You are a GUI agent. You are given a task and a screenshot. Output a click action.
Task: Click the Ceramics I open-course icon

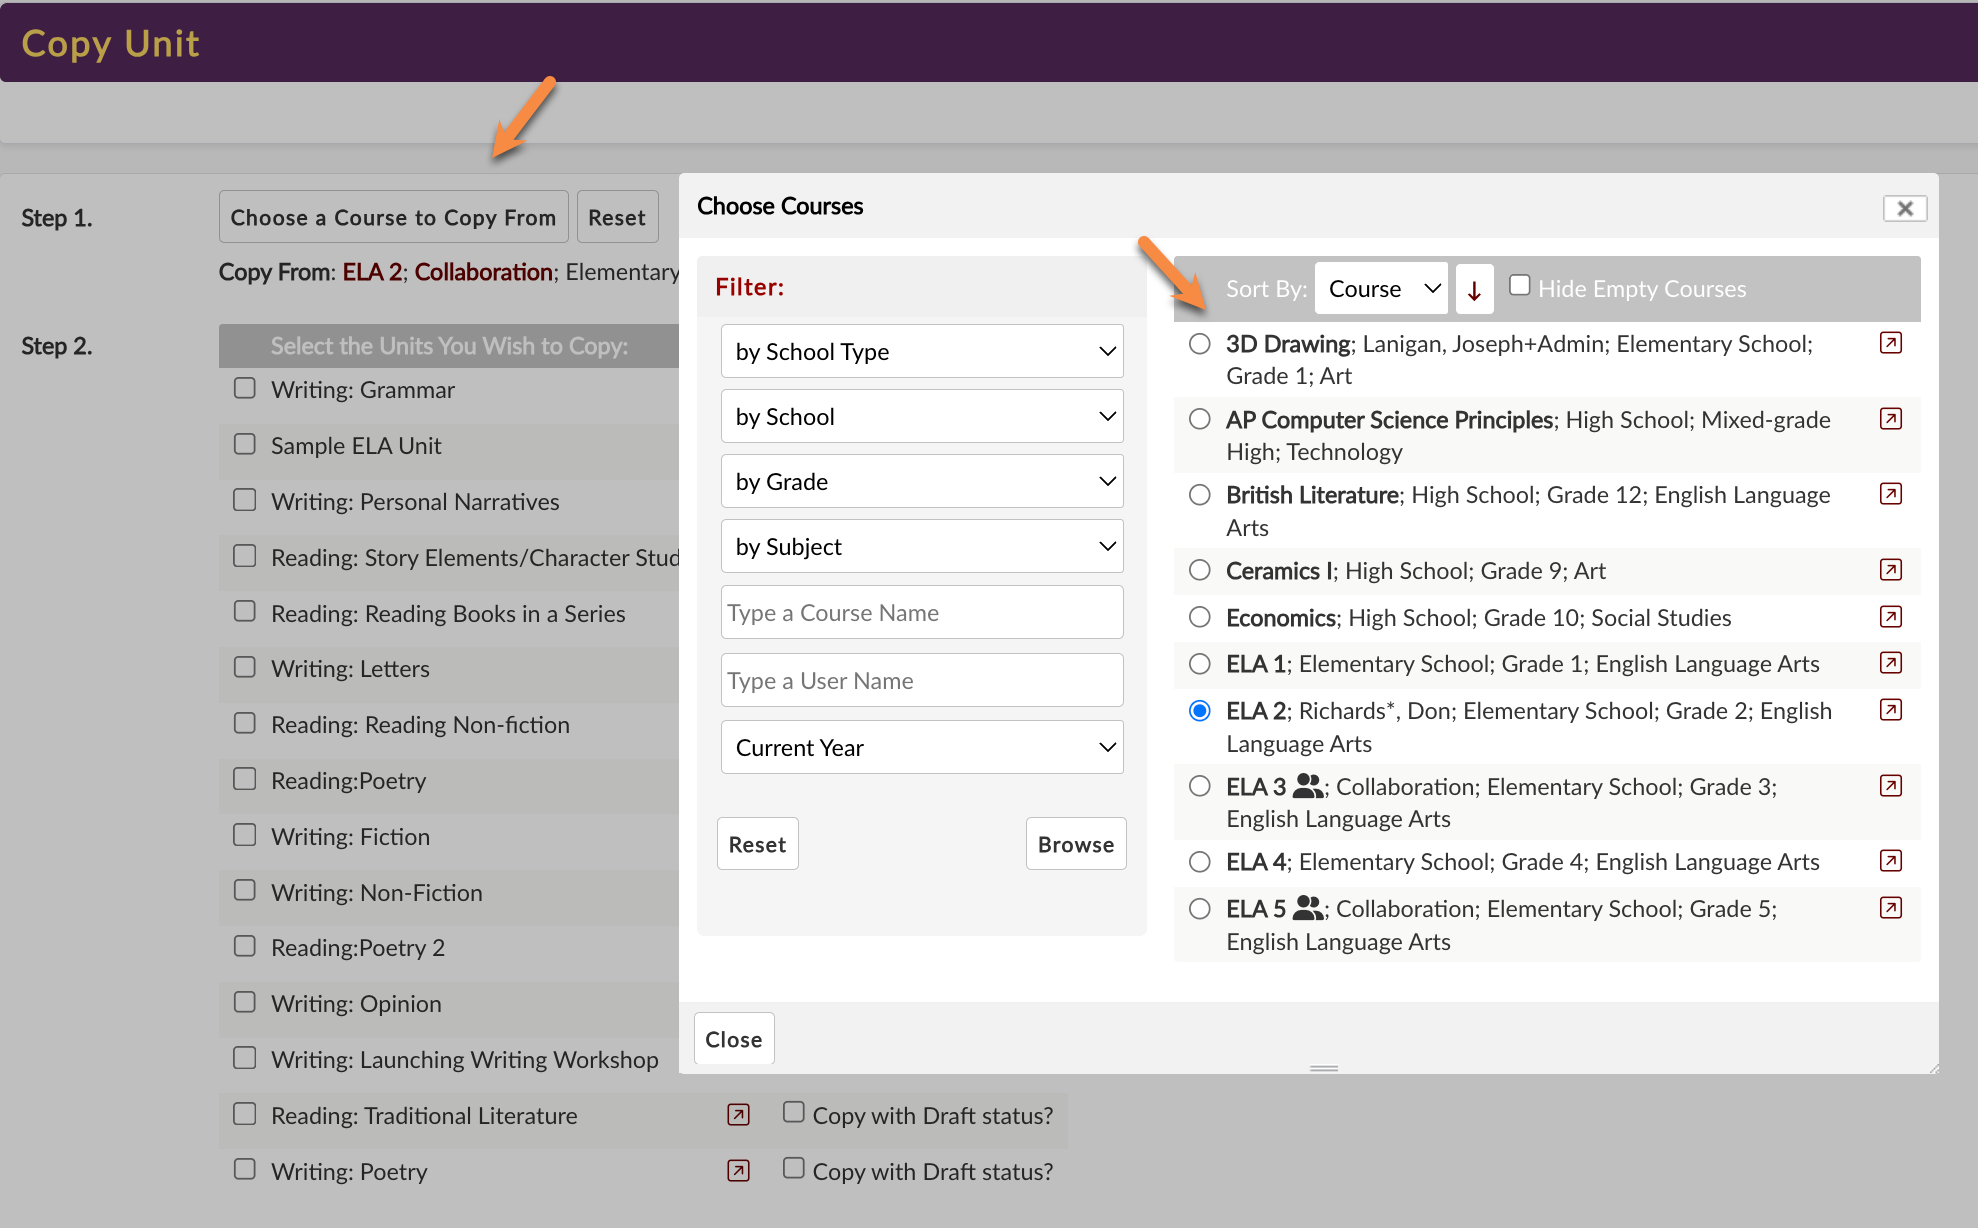click(x=1890, y=570)
